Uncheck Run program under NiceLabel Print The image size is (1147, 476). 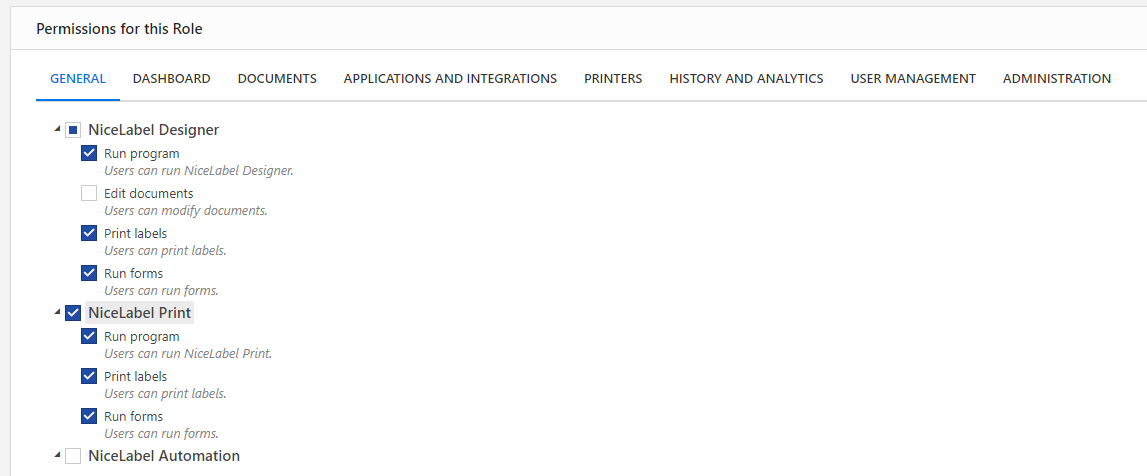point(89,337)
